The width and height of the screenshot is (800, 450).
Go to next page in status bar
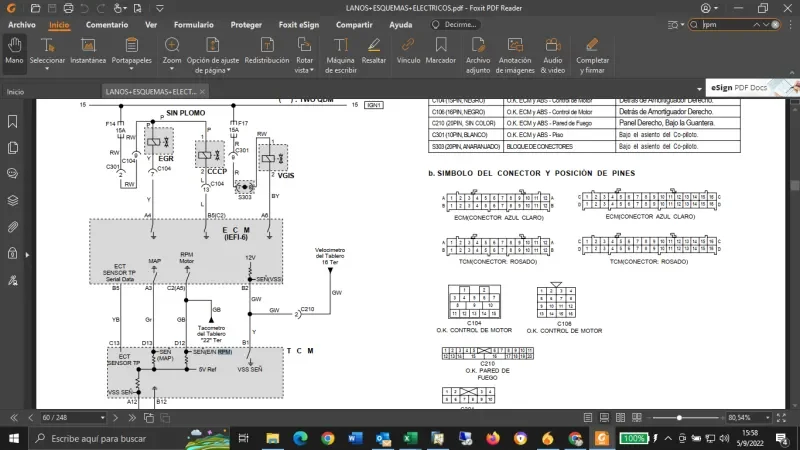coord(116,417)
